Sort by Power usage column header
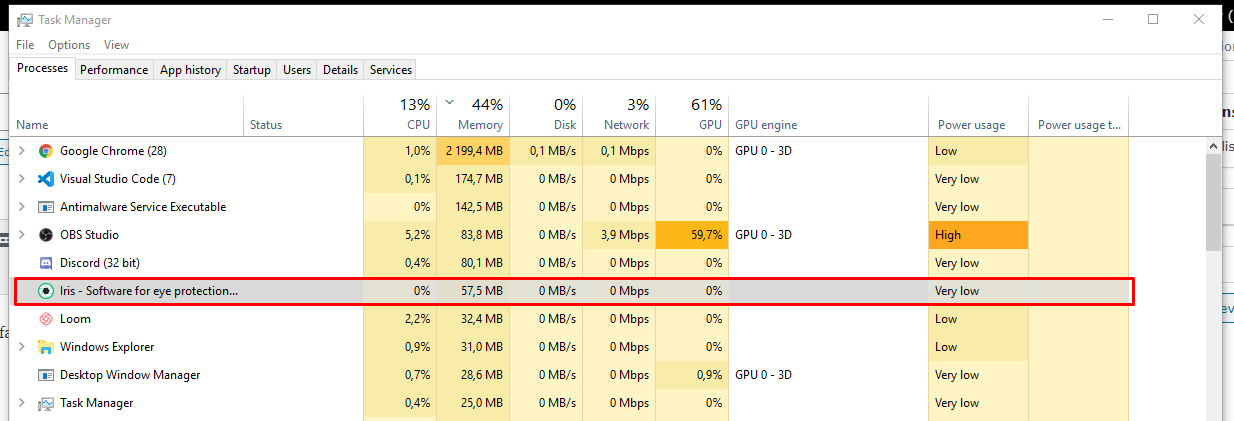 point(978,115)
